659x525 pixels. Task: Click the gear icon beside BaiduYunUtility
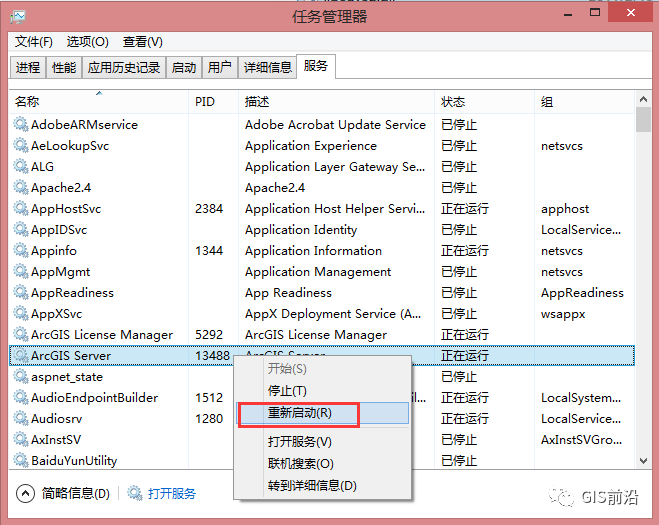[21, 460]
